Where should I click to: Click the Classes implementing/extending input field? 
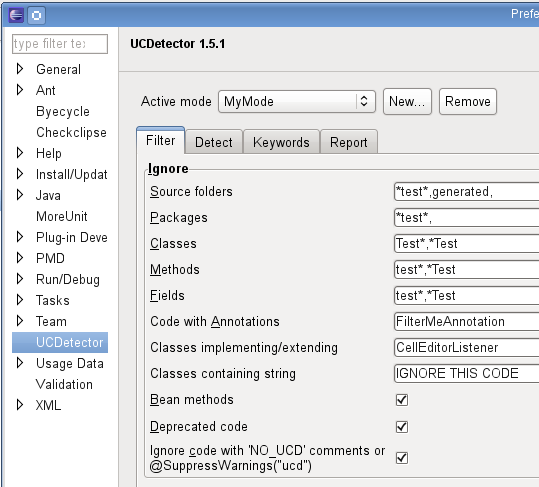click(x=466, y=347)
